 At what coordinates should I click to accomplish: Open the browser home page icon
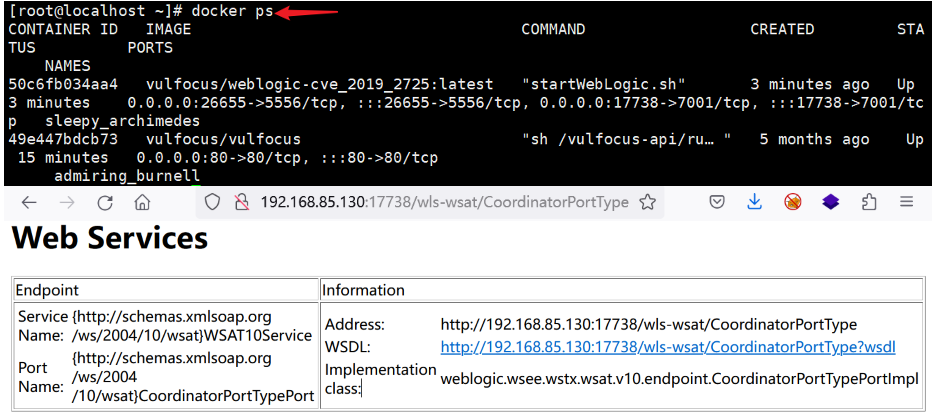point(141,203)
